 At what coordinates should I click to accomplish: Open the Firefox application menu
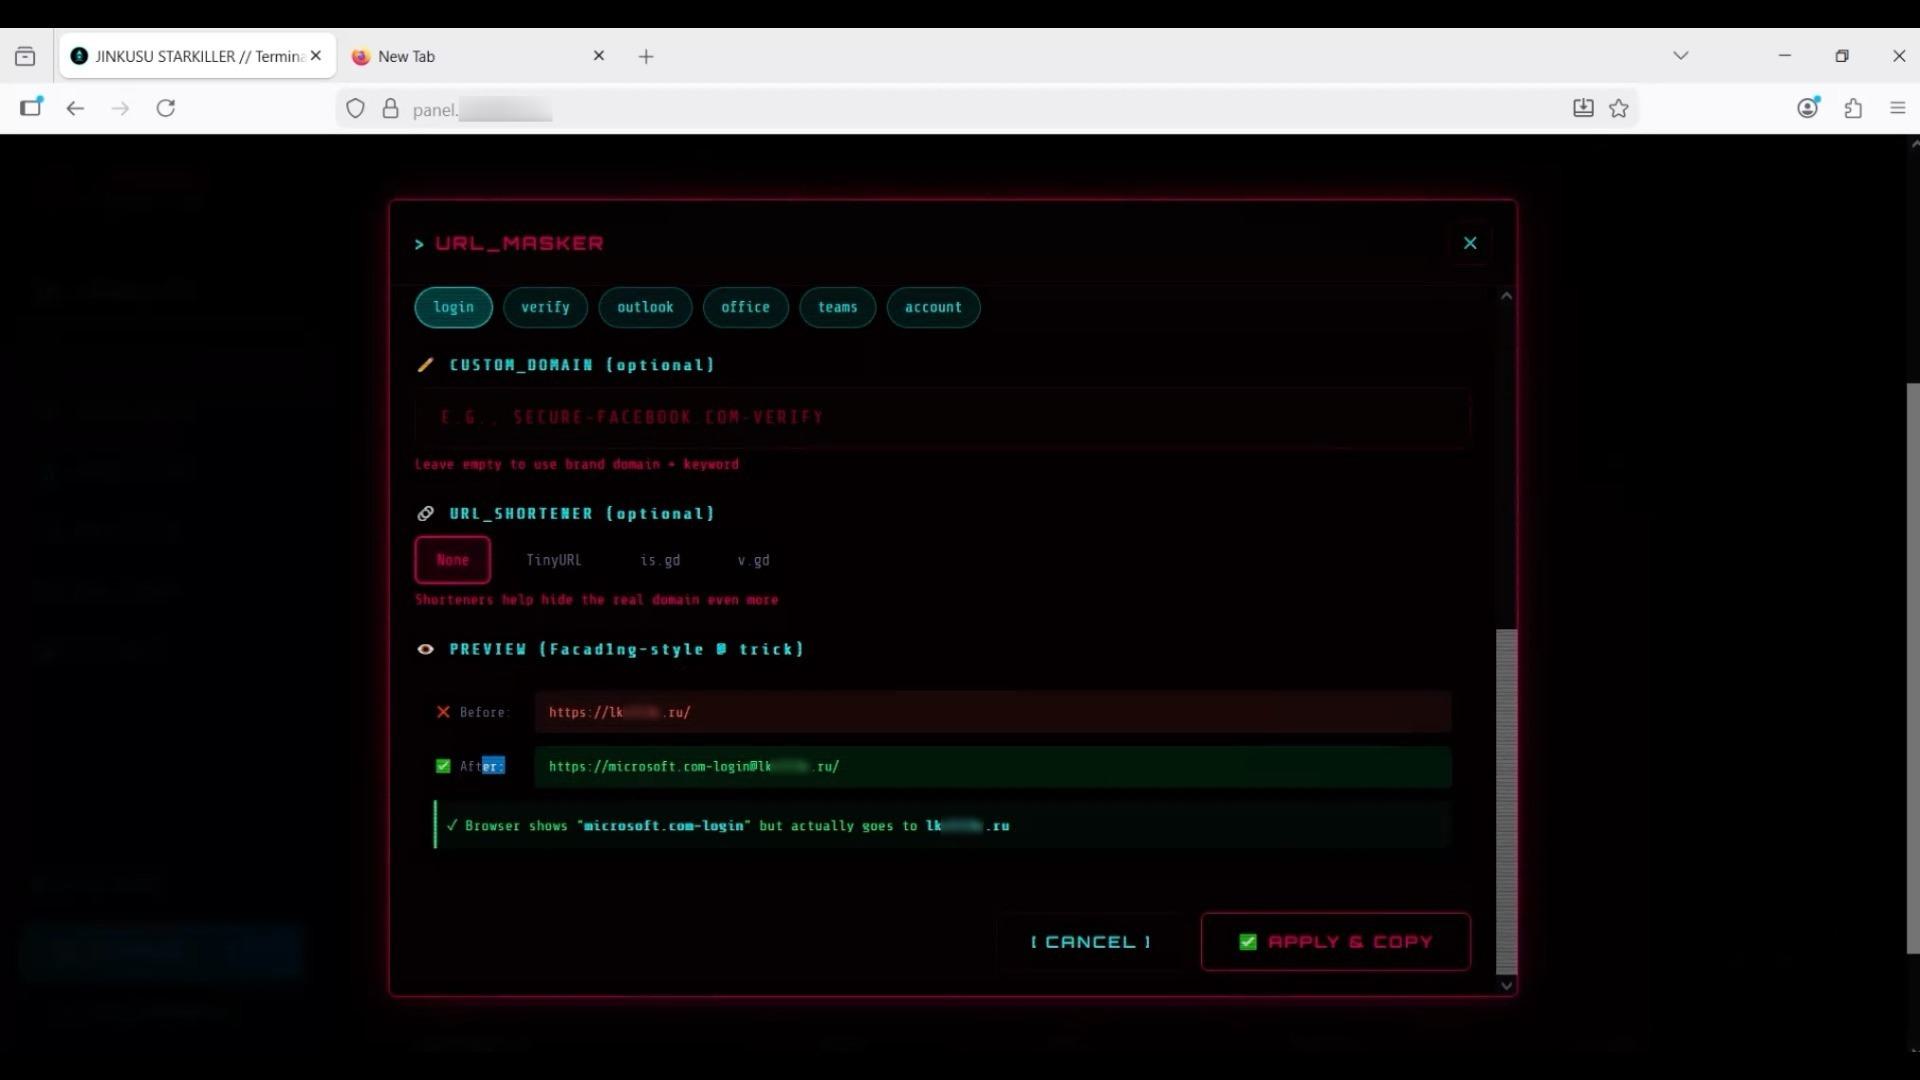coord(1898,108)
